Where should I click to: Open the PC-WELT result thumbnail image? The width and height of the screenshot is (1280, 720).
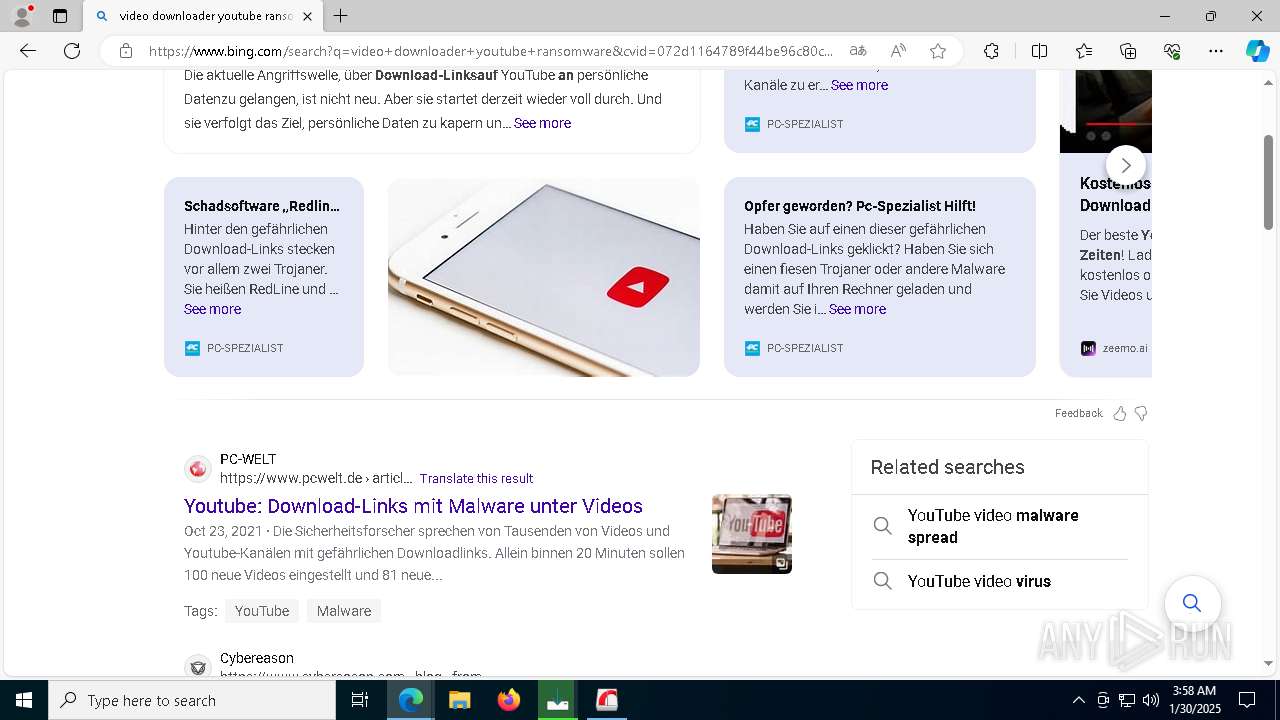click(752, 534)
